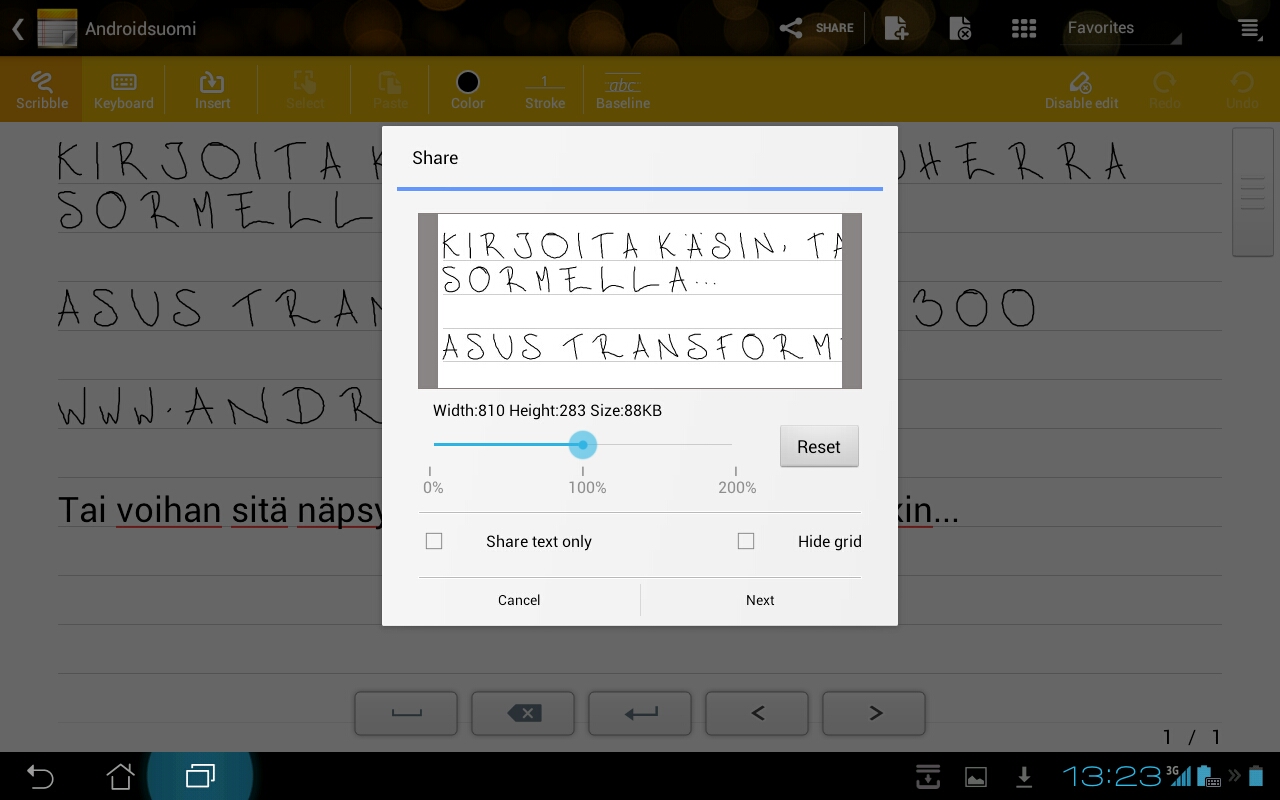Screen dimensions: 1280x800
Task: Open the Recent apps button
Action: pos(200,776)
